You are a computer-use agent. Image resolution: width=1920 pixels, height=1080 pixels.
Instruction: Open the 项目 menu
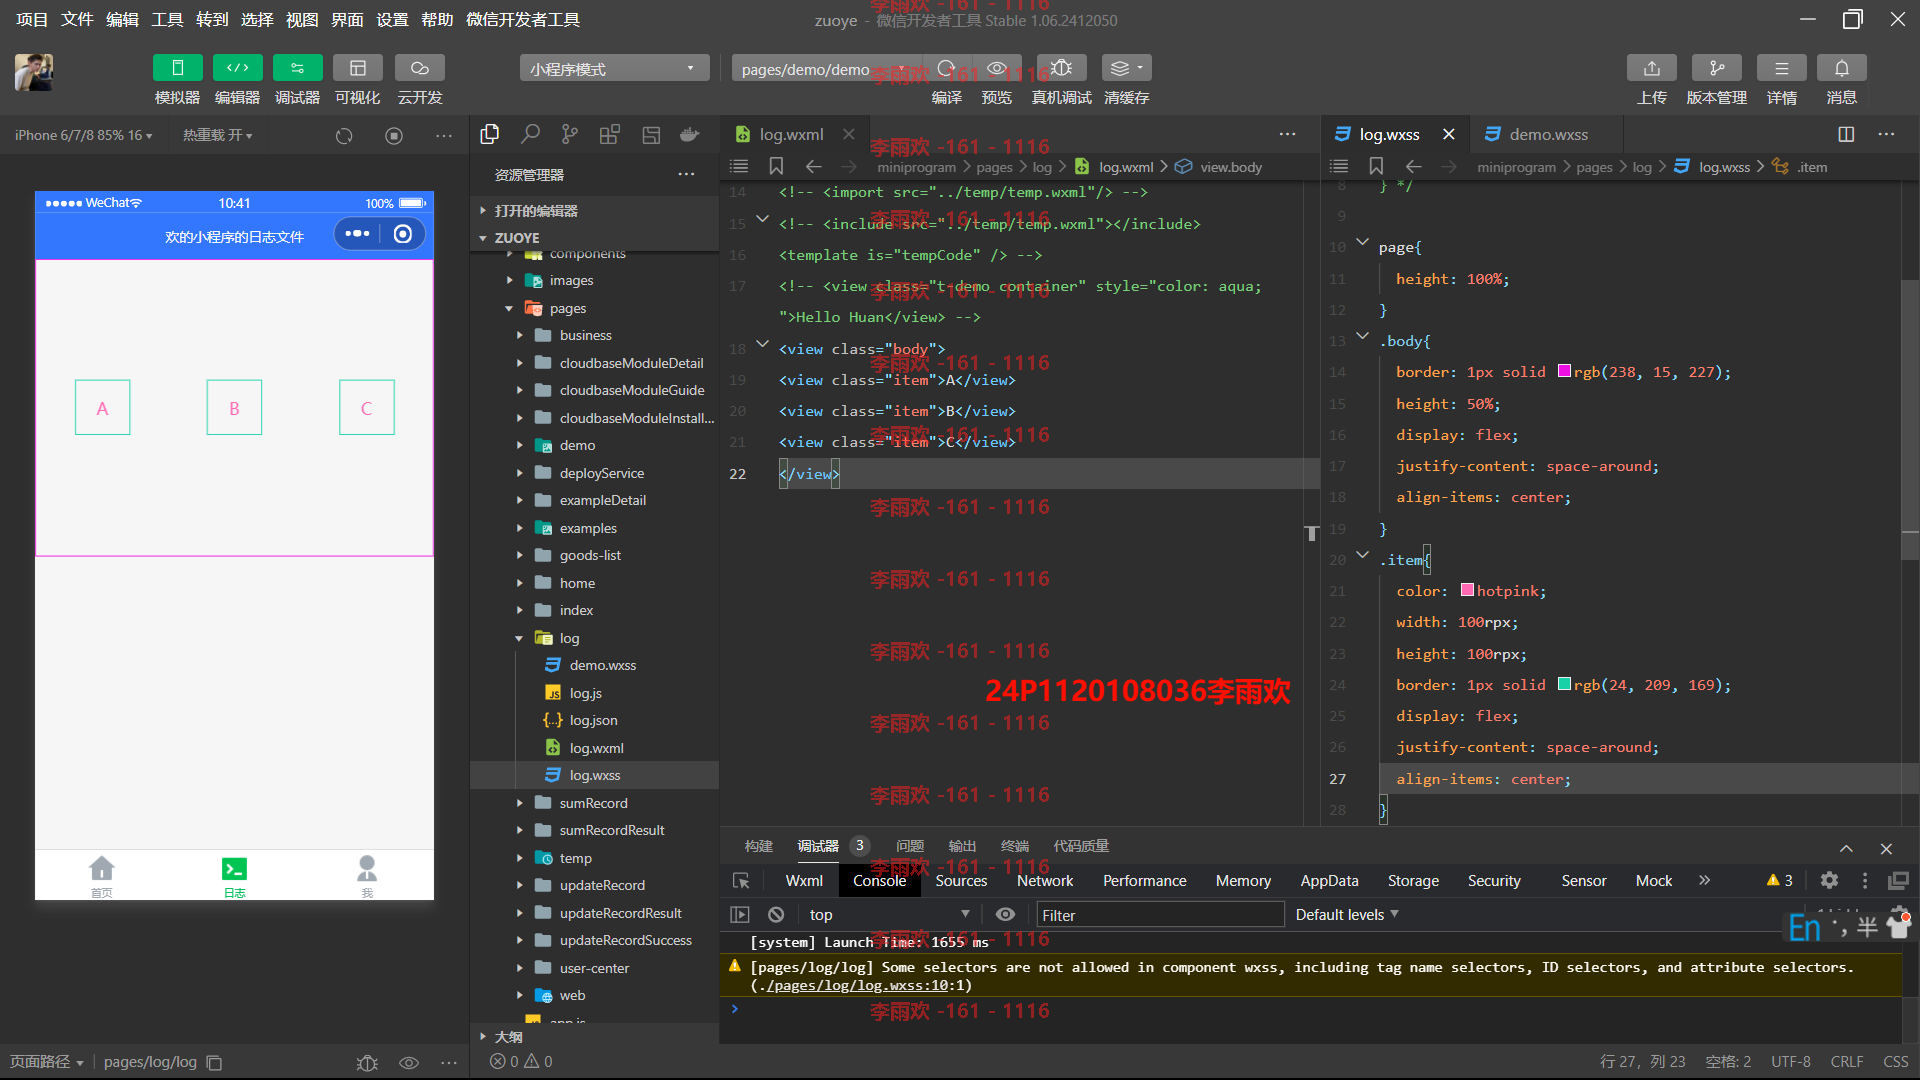click(32, 19)
